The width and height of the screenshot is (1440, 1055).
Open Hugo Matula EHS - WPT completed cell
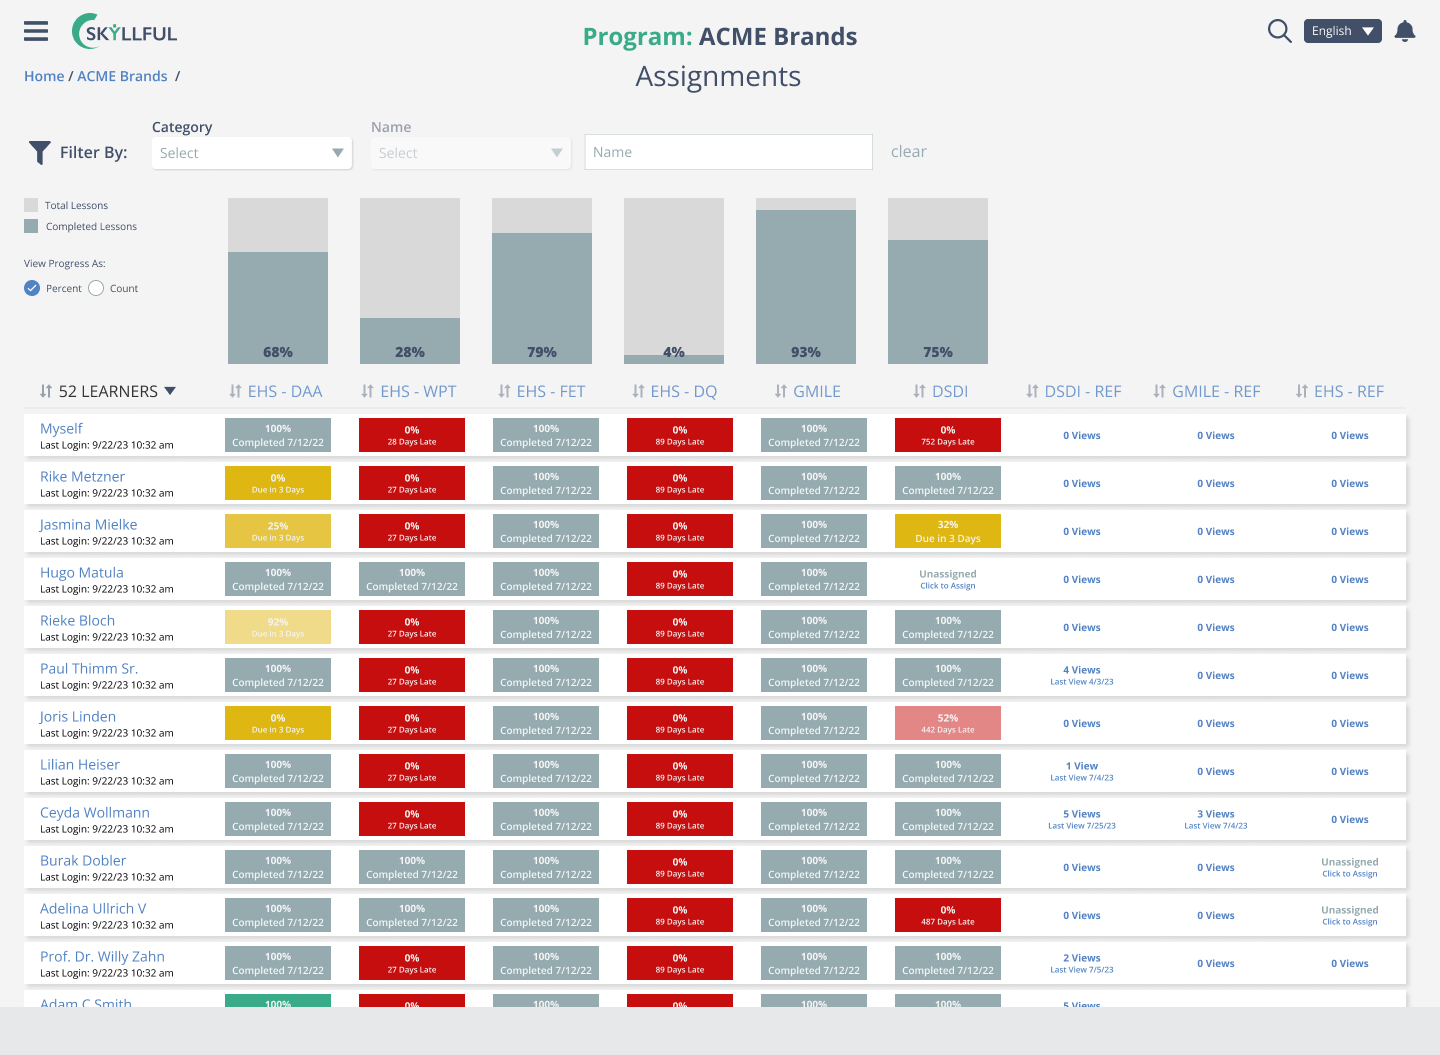click(x=412, y=579)
